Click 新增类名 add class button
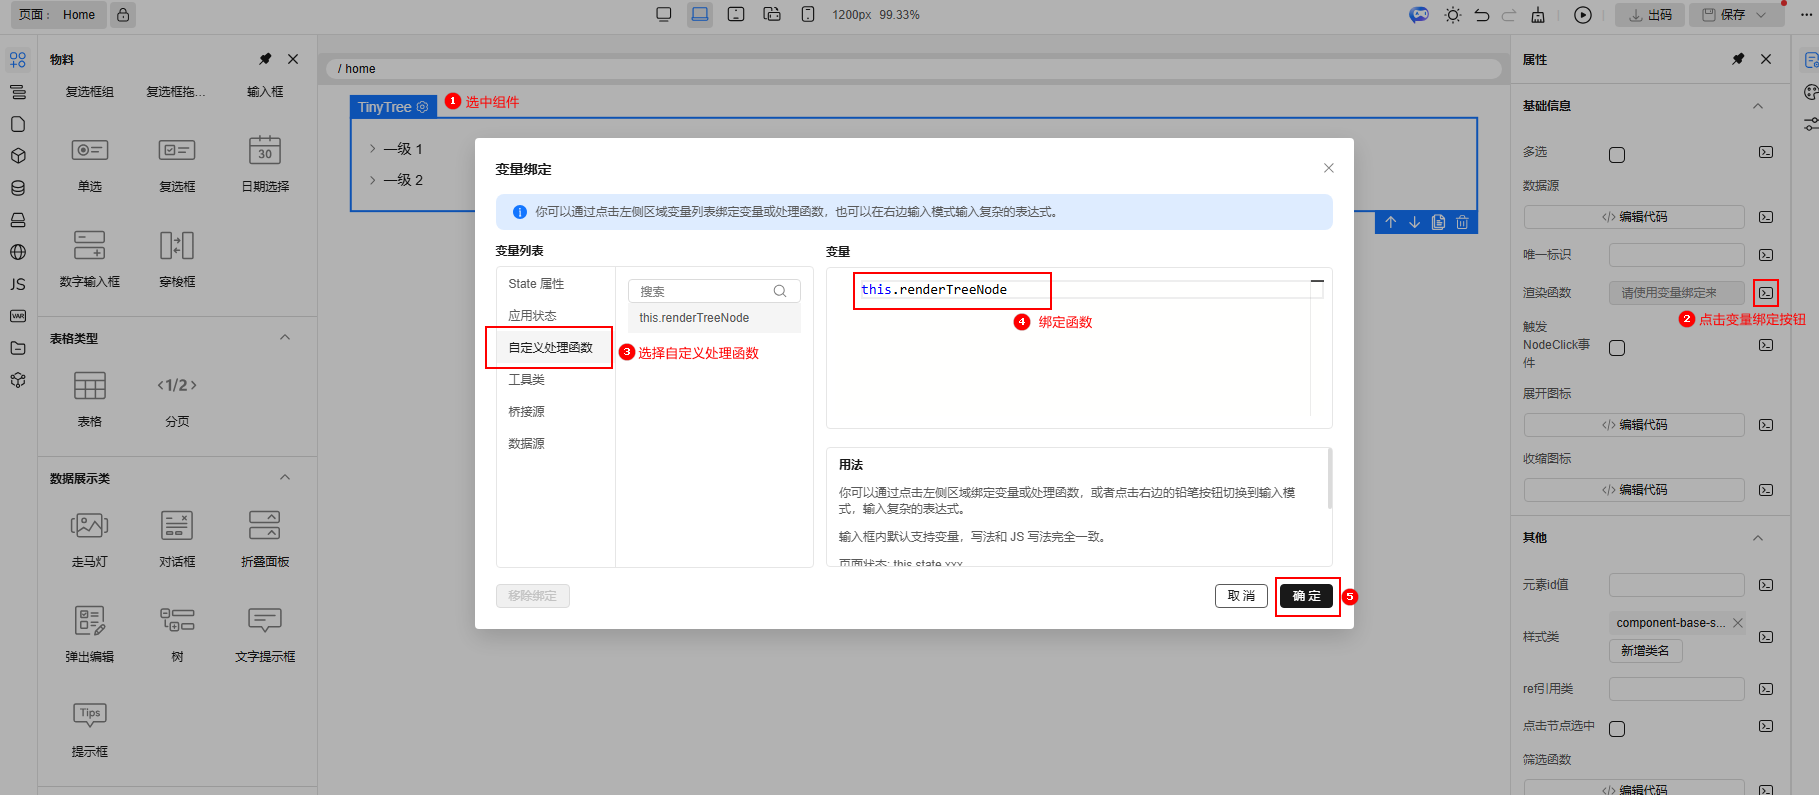Image resolution: width=1819 pixels, height=795 pixels. (1645, 651)
